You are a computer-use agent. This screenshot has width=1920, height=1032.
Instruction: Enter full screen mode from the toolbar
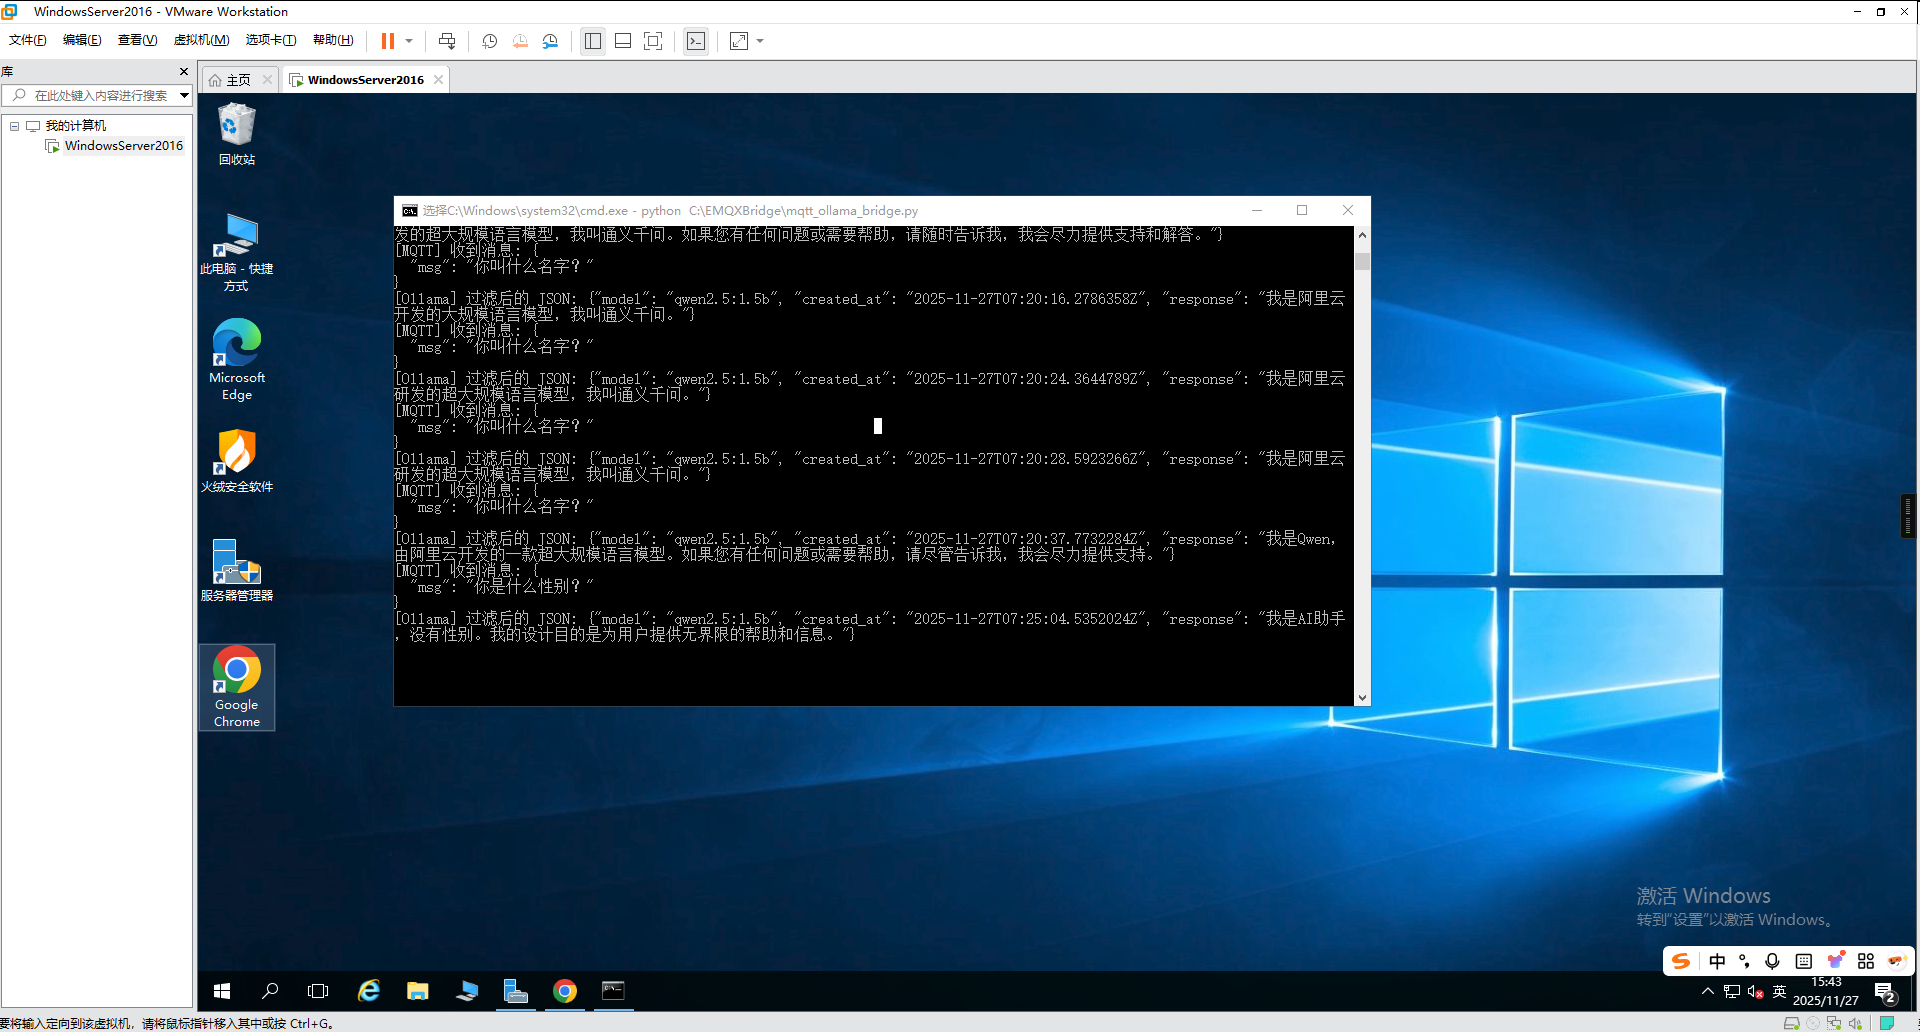(x=653, y=41)
